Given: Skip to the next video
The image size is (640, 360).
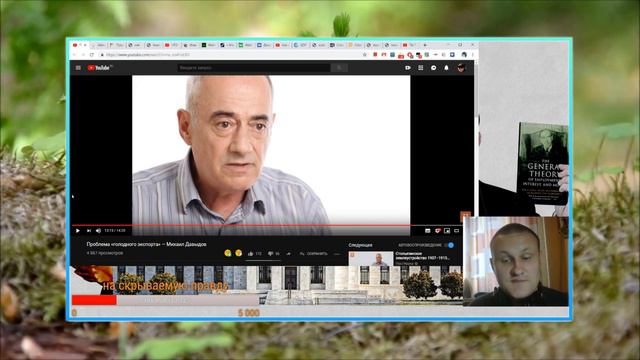Looking at the screenshot, I should [x=89, y=231].
